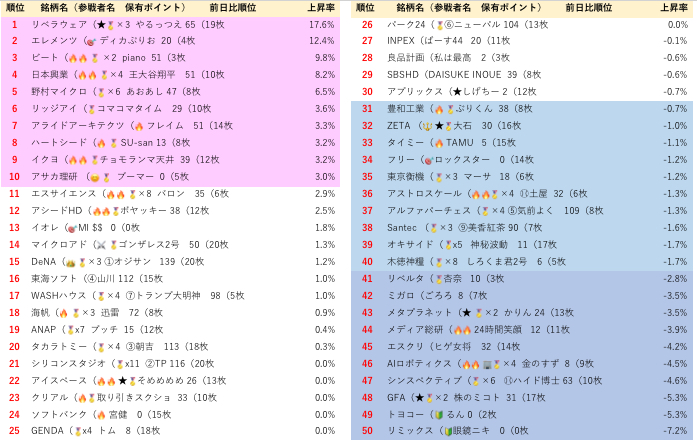Select the rank 40 木徳神糧 row
Viewport: 697px width, 441px height.
click(522, 261)
